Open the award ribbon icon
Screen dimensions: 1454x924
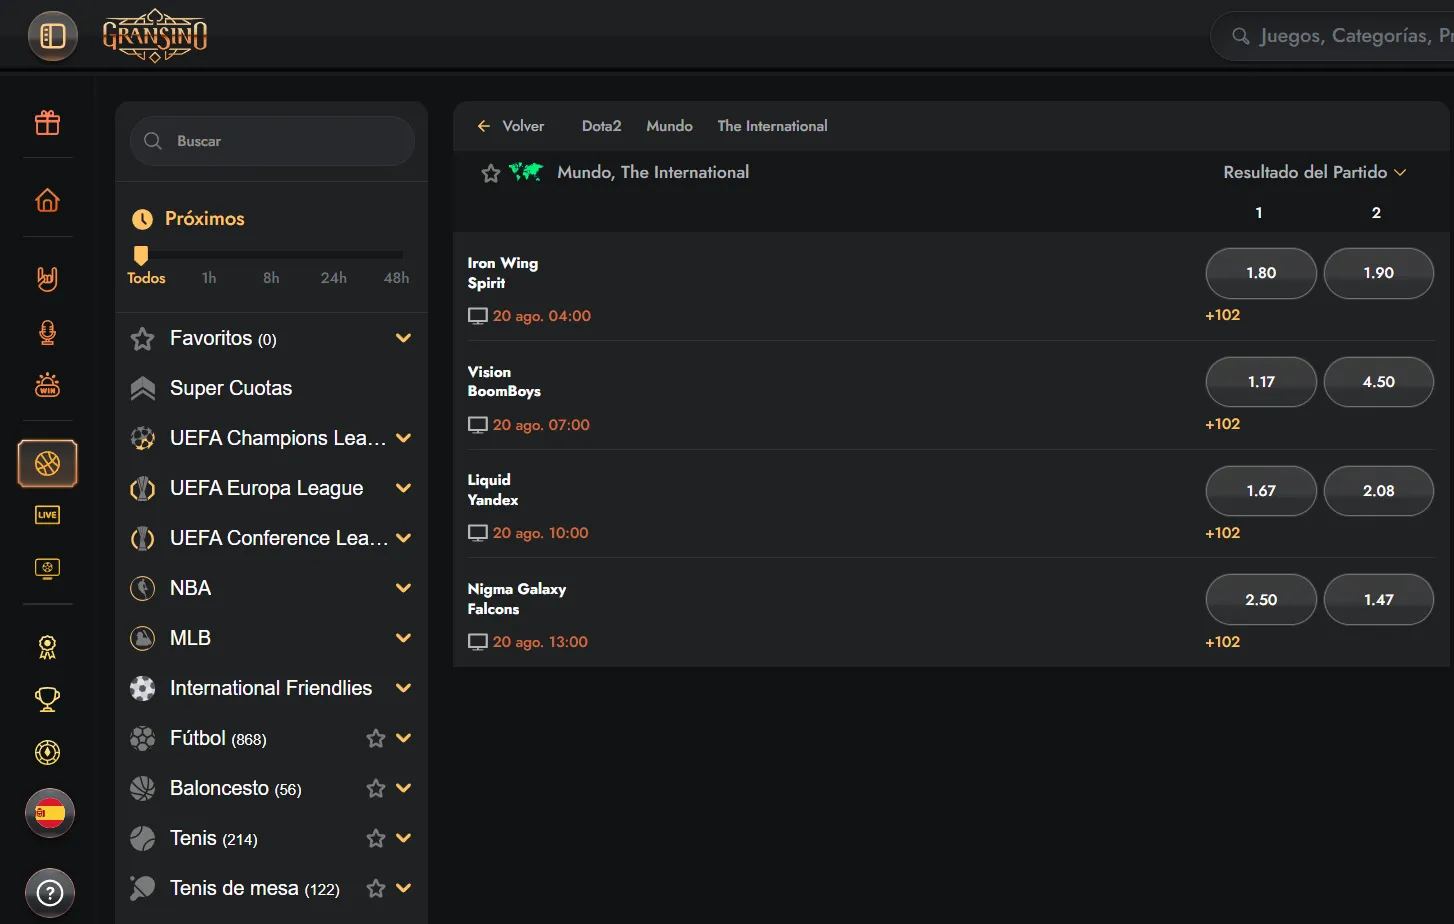pyautogui.click(x=47, y=647)
